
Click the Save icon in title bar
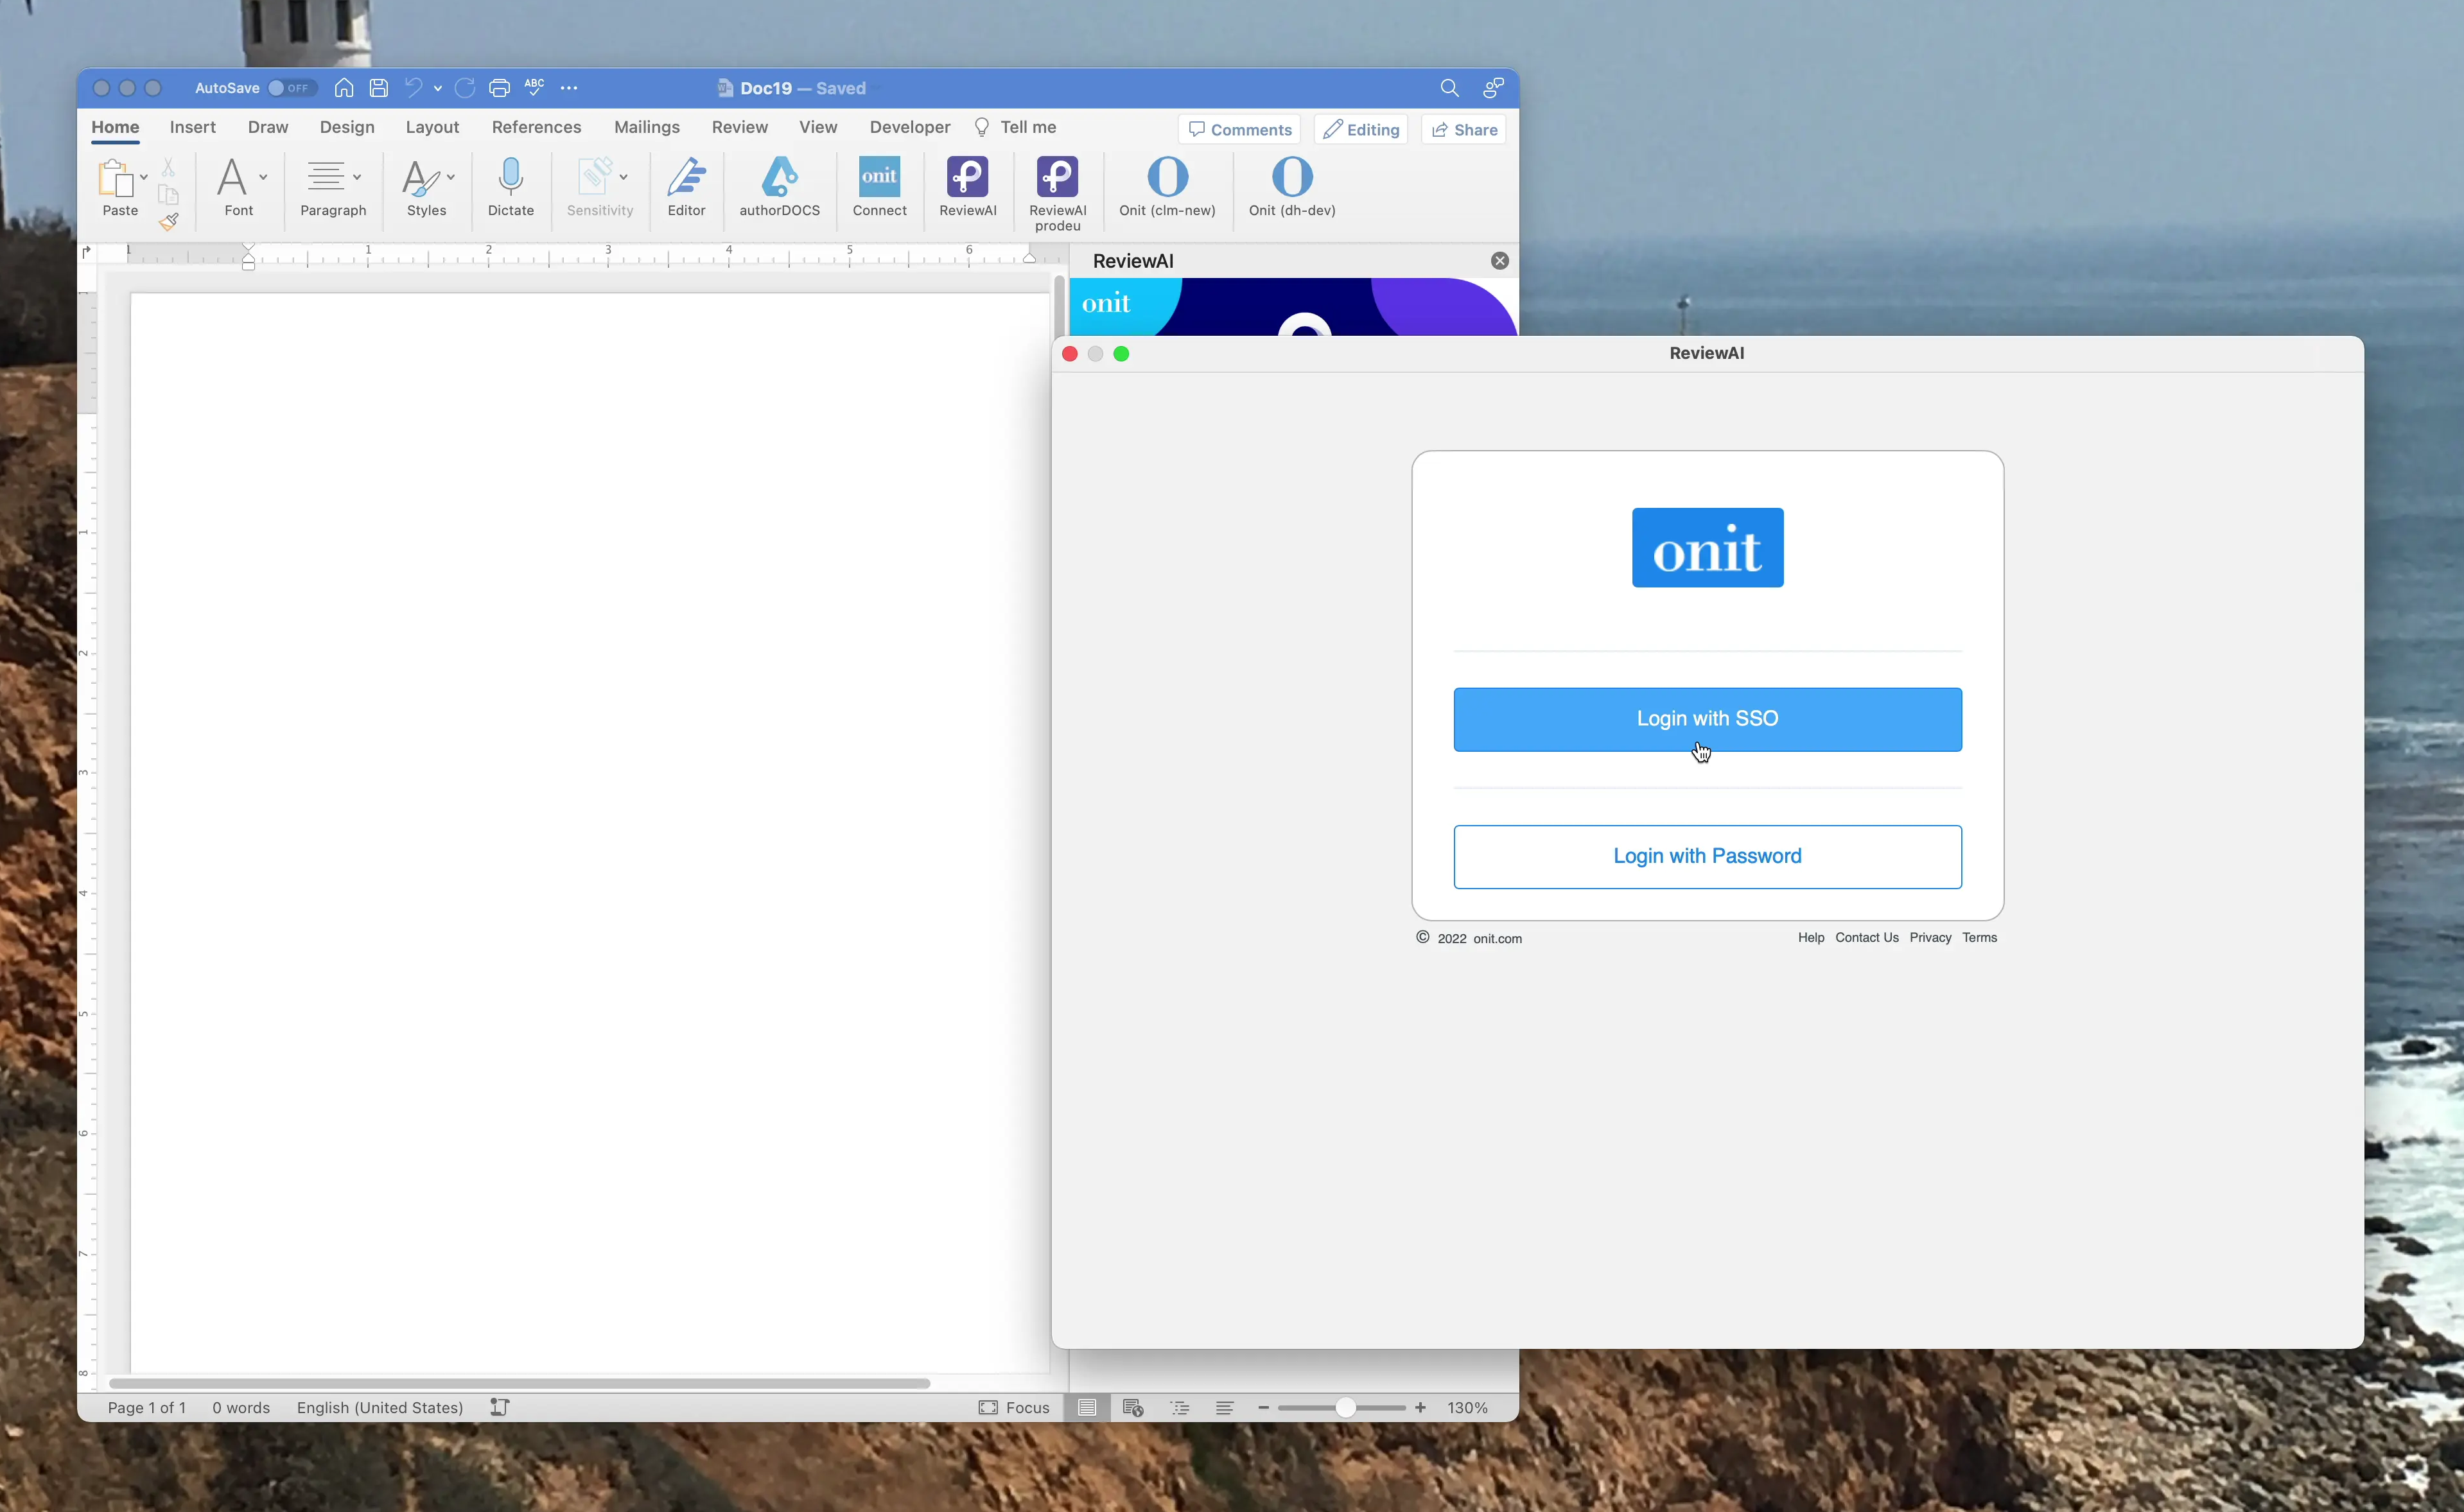click(x=378, y=88)
